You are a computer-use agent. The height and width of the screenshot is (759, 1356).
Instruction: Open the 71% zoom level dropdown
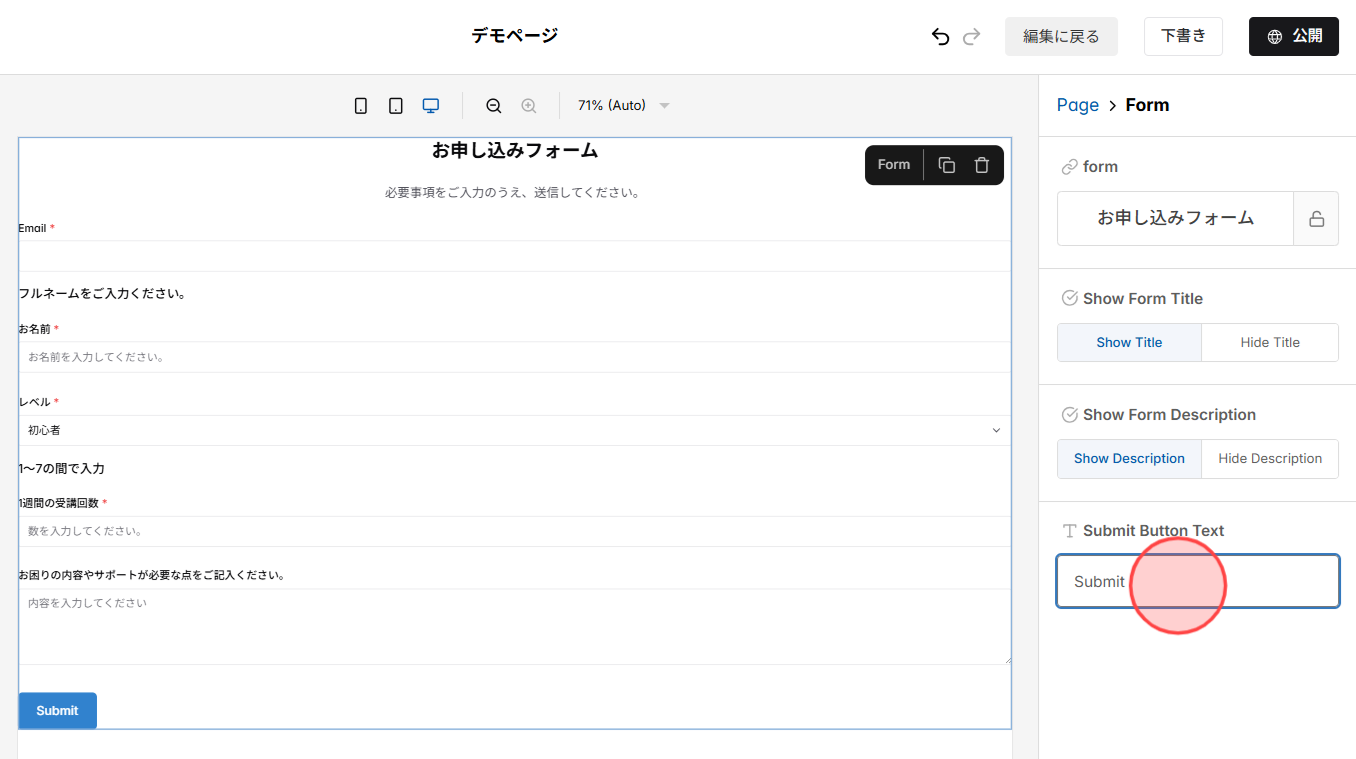620,105
